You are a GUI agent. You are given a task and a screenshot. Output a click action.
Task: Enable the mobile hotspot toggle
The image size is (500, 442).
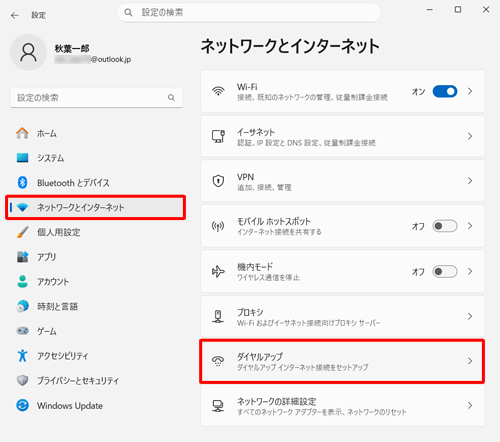445,226
